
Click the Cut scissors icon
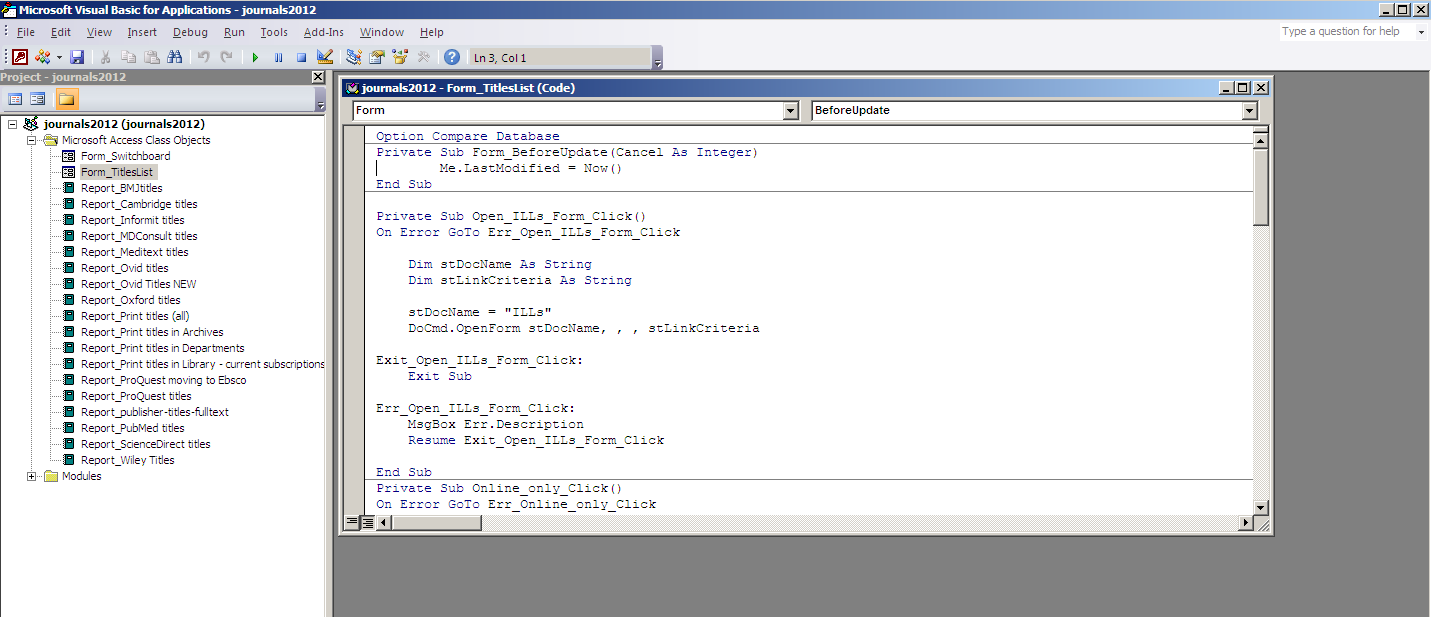[x=105, y=58]
